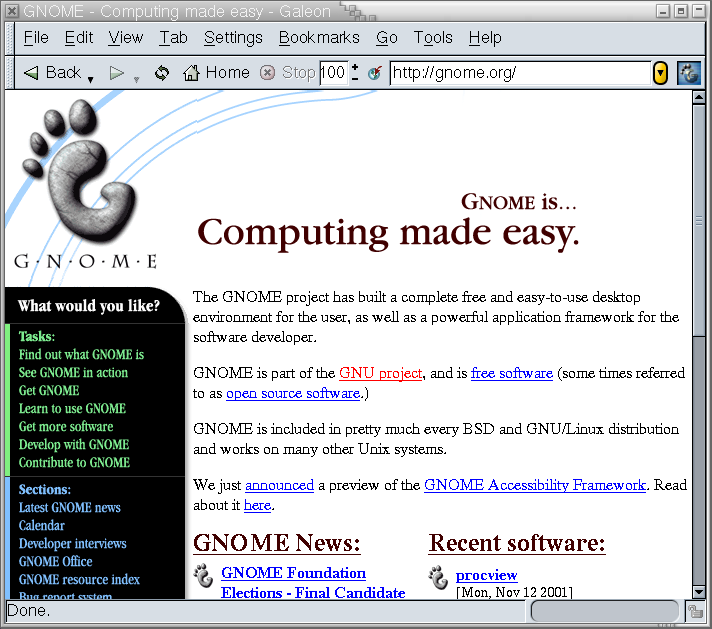Click the foot icon beside GNOME Foundation news
Screen dimensions: 712x629
point(203,576)
